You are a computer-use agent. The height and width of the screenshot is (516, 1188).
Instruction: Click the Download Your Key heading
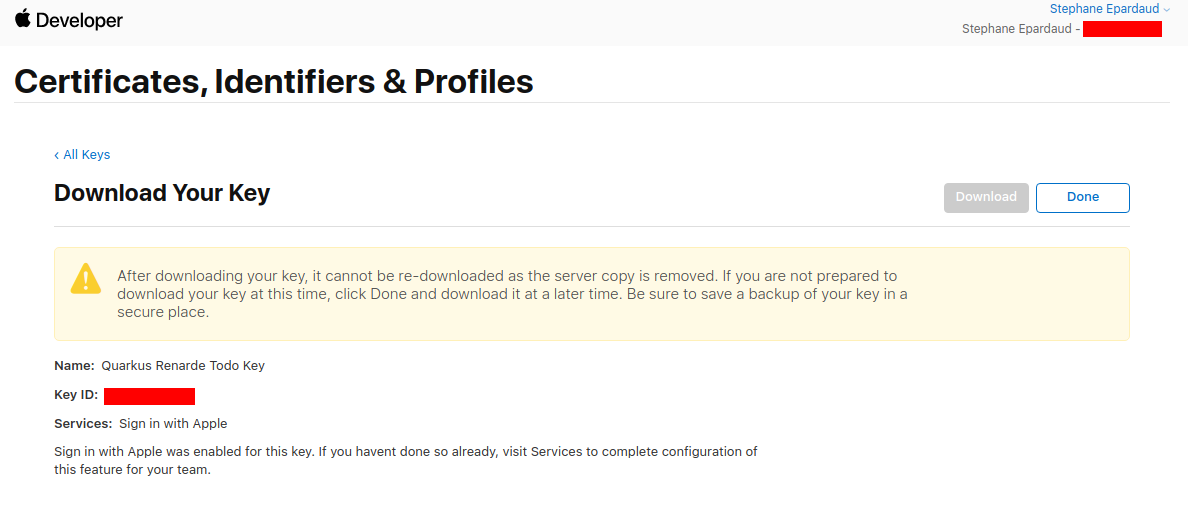(162, 193)
